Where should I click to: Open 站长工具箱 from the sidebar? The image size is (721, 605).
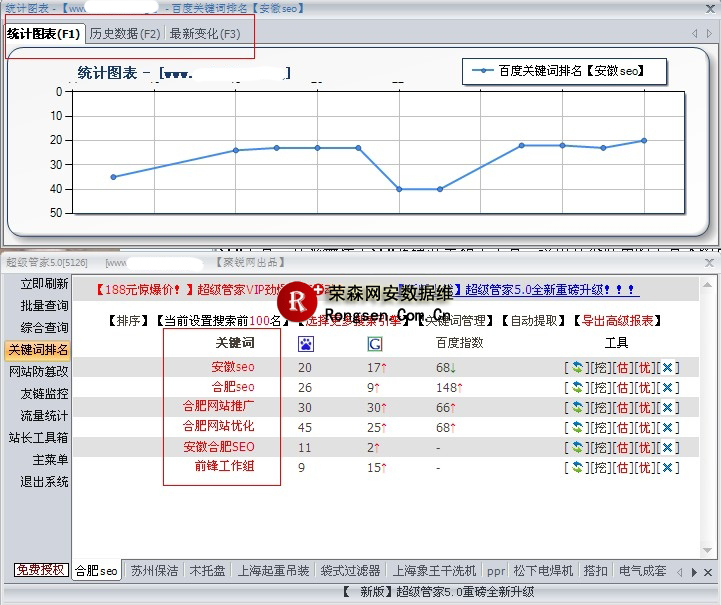[x=39, y=438]
